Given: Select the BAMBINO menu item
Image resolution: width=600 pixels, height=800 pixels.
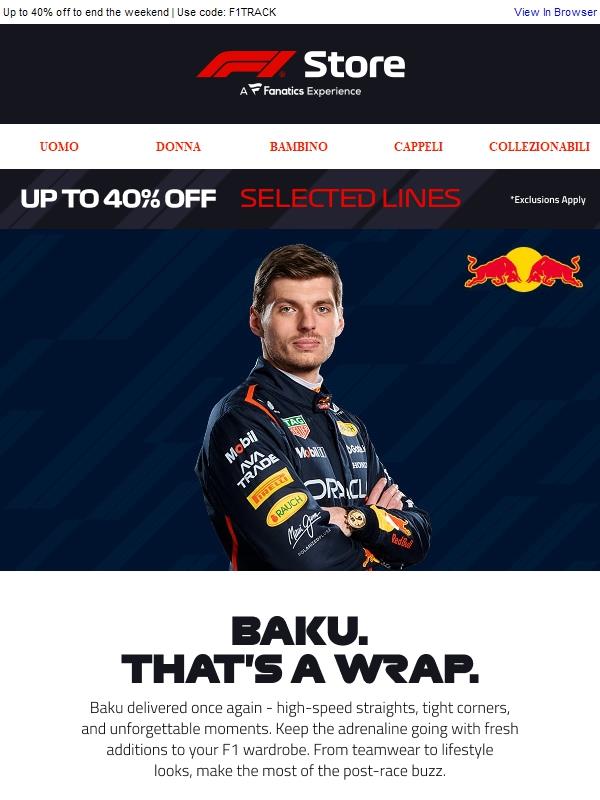Looking at the screenshot, I should 298,146.
